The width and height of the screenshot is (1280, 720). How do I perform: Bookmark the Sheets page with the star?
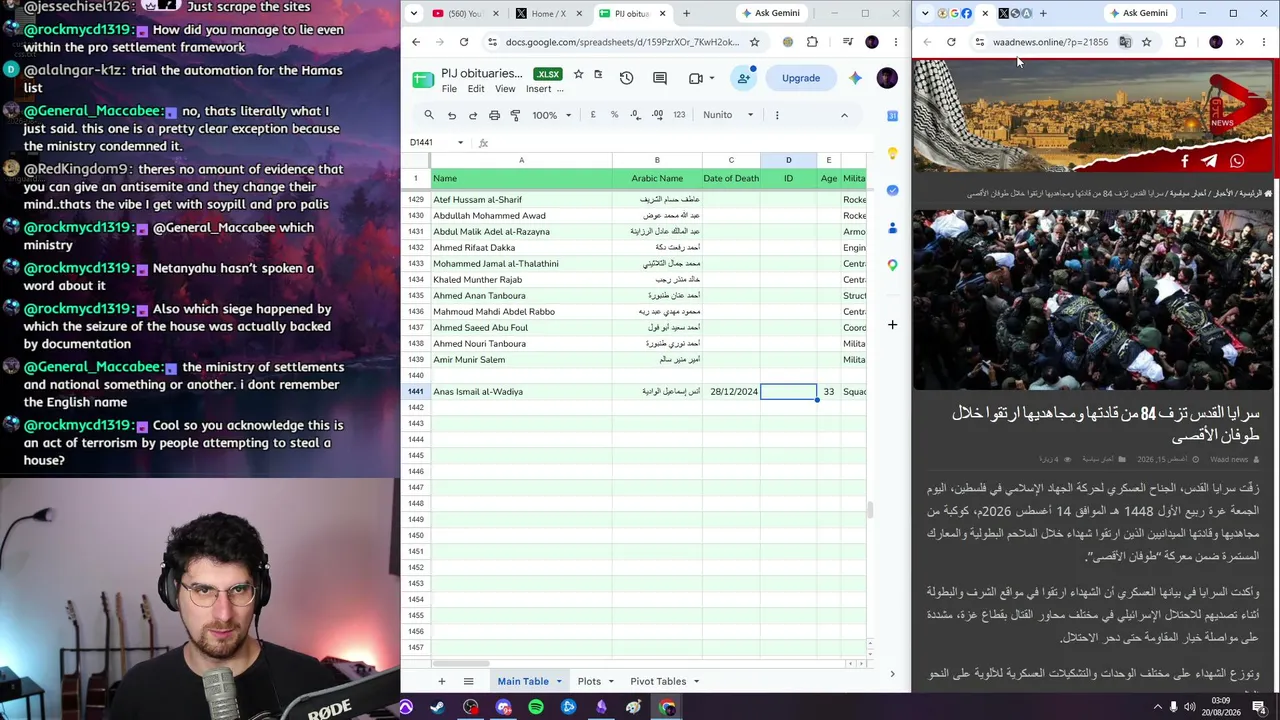coord(754,42)
